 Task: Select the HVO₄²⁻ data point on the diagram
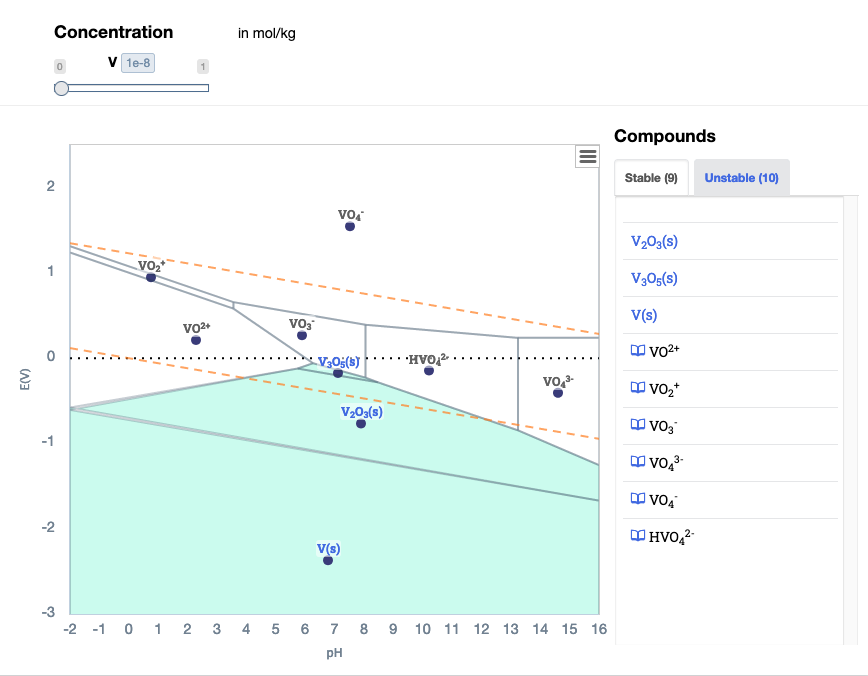tap(428, 369)
